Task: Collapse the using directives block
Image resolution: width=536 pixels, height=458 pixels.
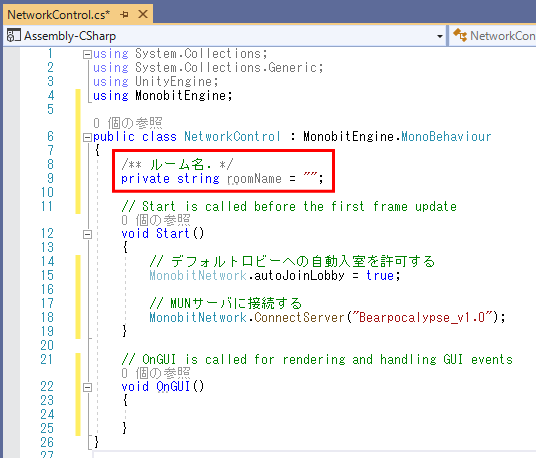Action: [88, 54]
